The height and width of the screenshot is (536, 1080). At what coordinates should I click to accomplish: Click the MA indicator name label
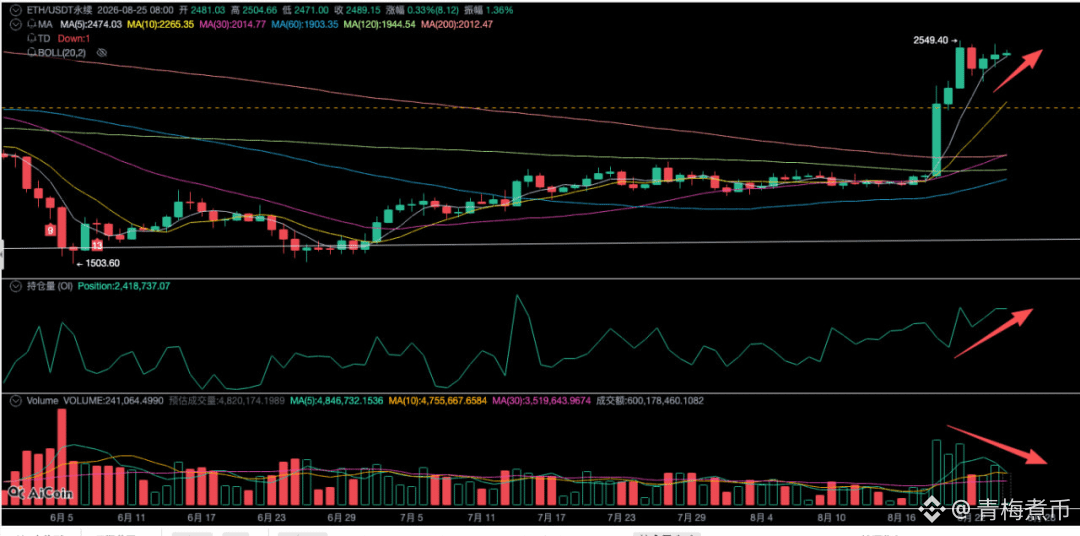point(44,24)
